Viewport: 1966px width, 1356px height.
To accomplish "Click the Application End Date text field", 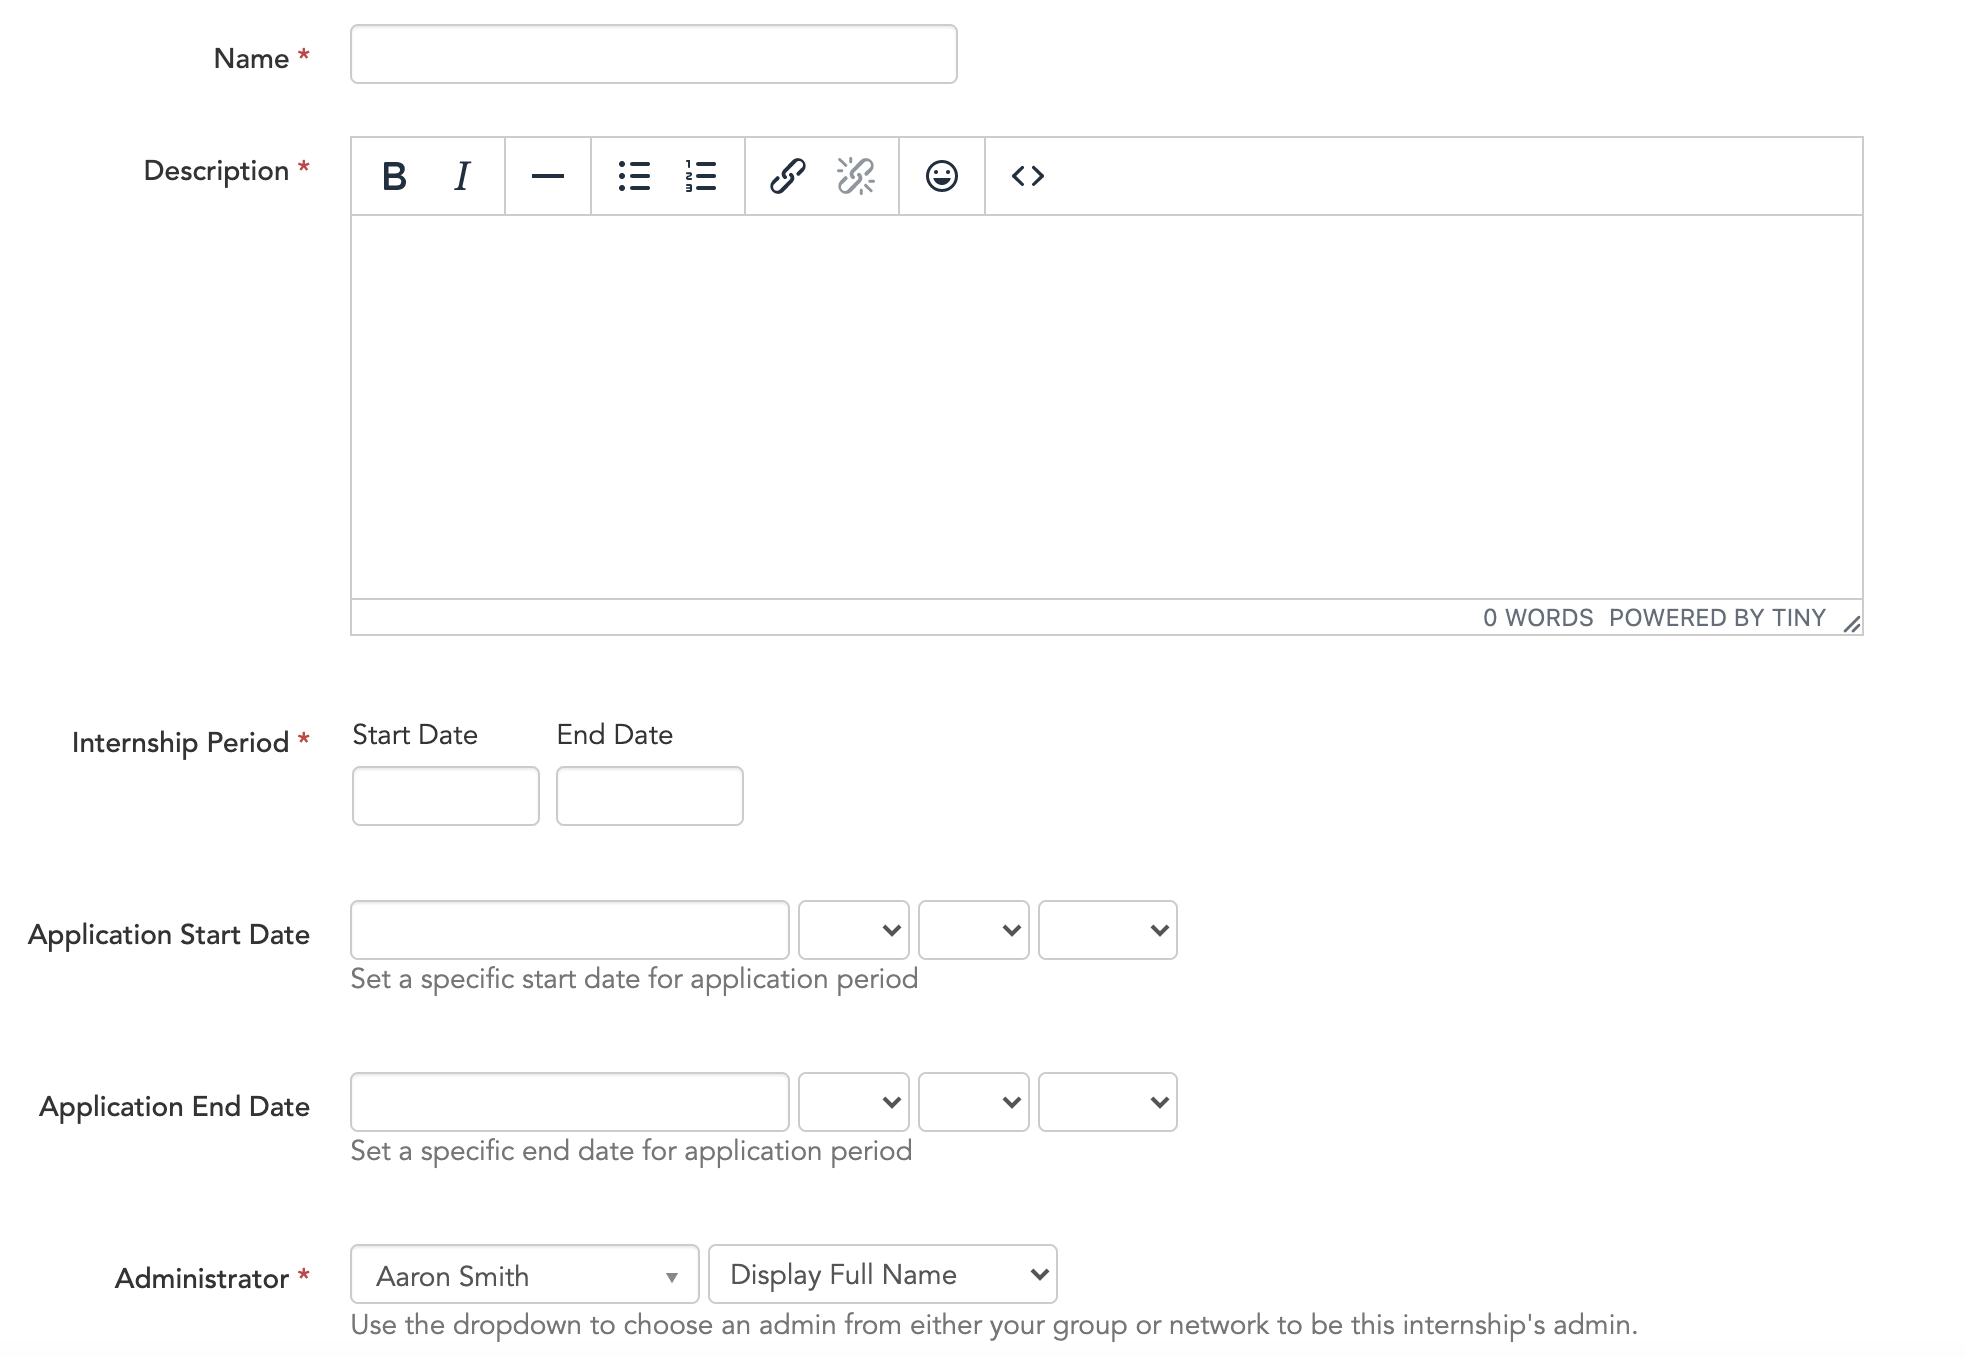I will (570, 1102).
